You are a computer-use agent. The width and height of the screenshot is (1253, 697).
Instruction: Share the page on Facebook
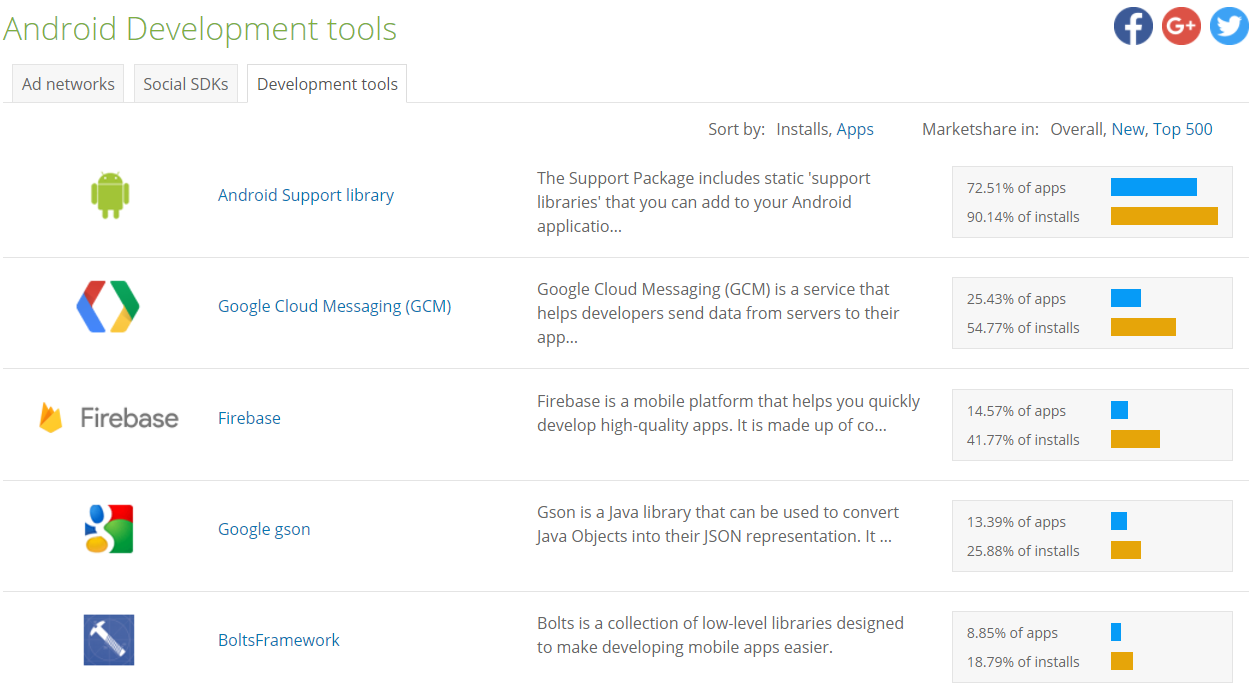[x=1133, y=26]
